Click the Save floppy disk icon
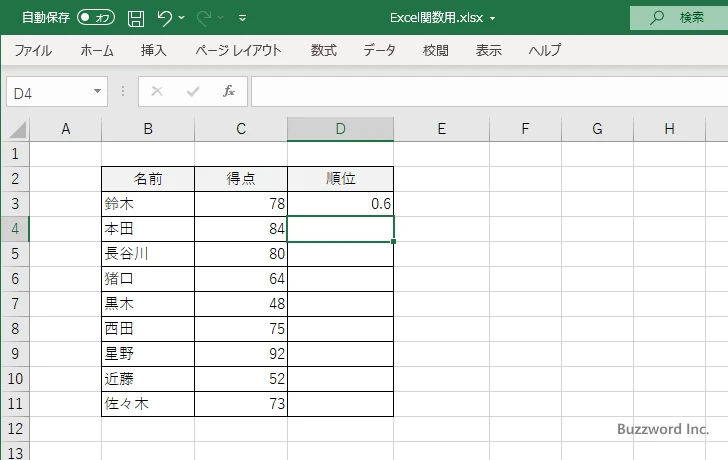The height and width of the screenshot is (460, 728). (136, 17)
